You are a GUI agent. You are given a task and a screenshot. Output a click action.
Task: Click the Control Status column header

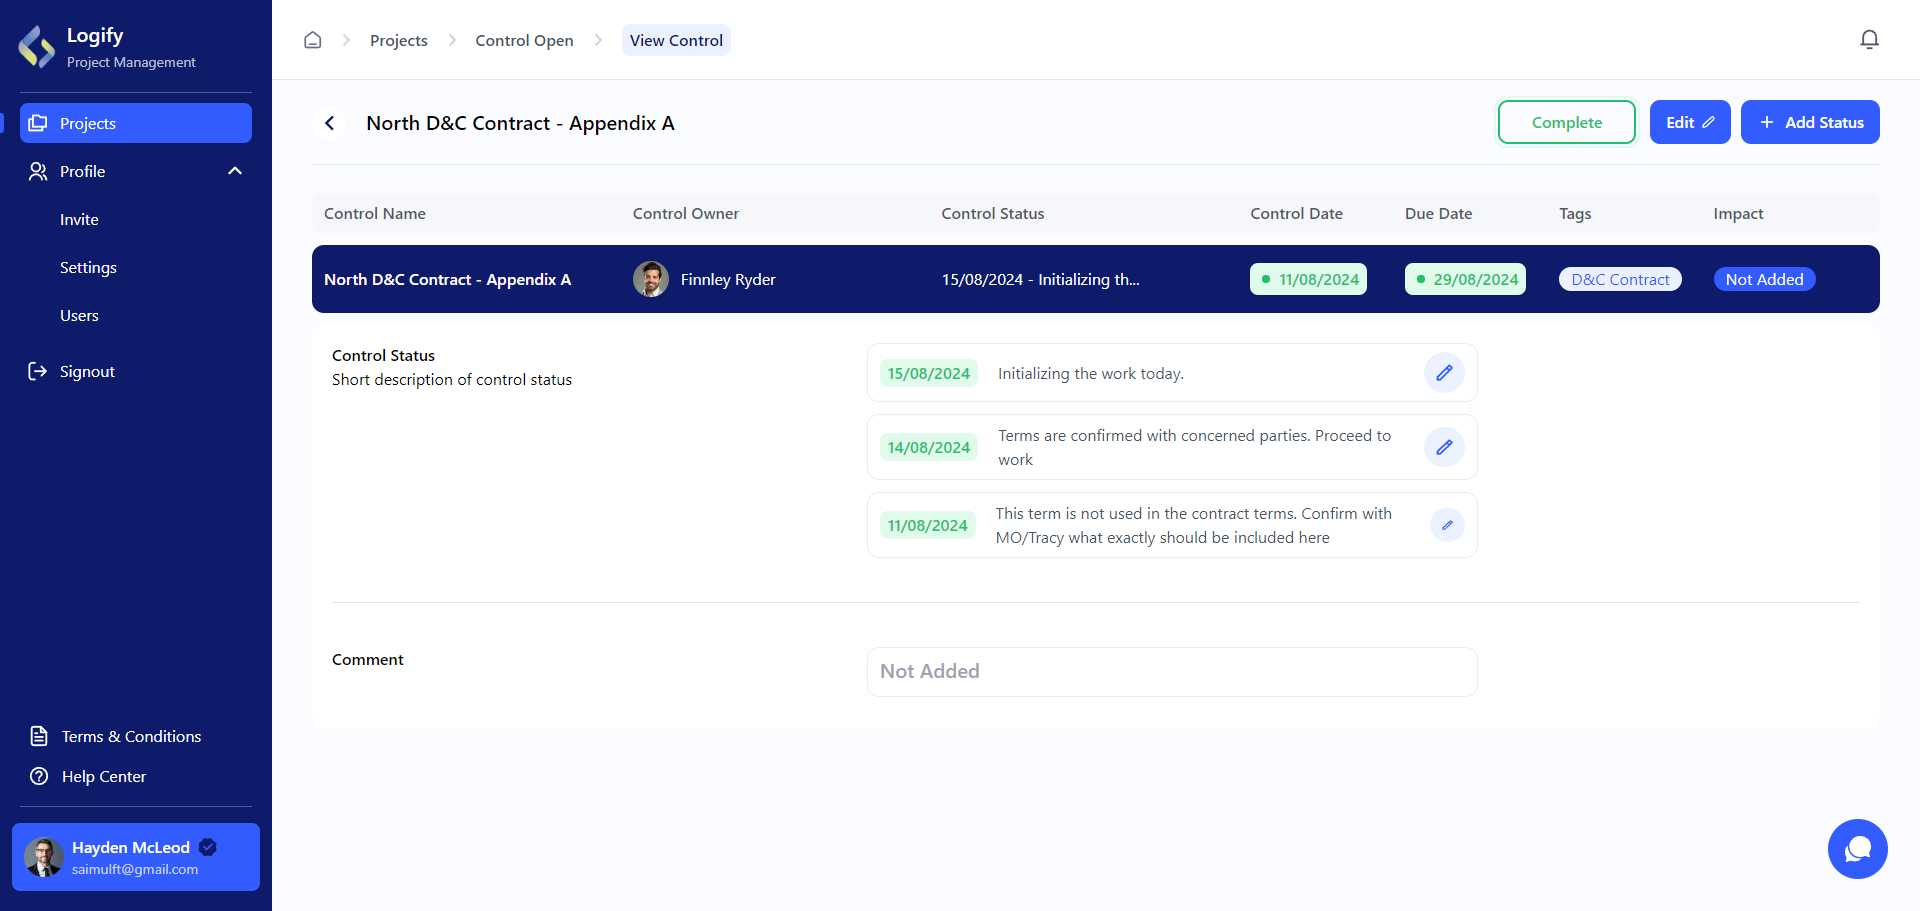click(x=993, y=213)
